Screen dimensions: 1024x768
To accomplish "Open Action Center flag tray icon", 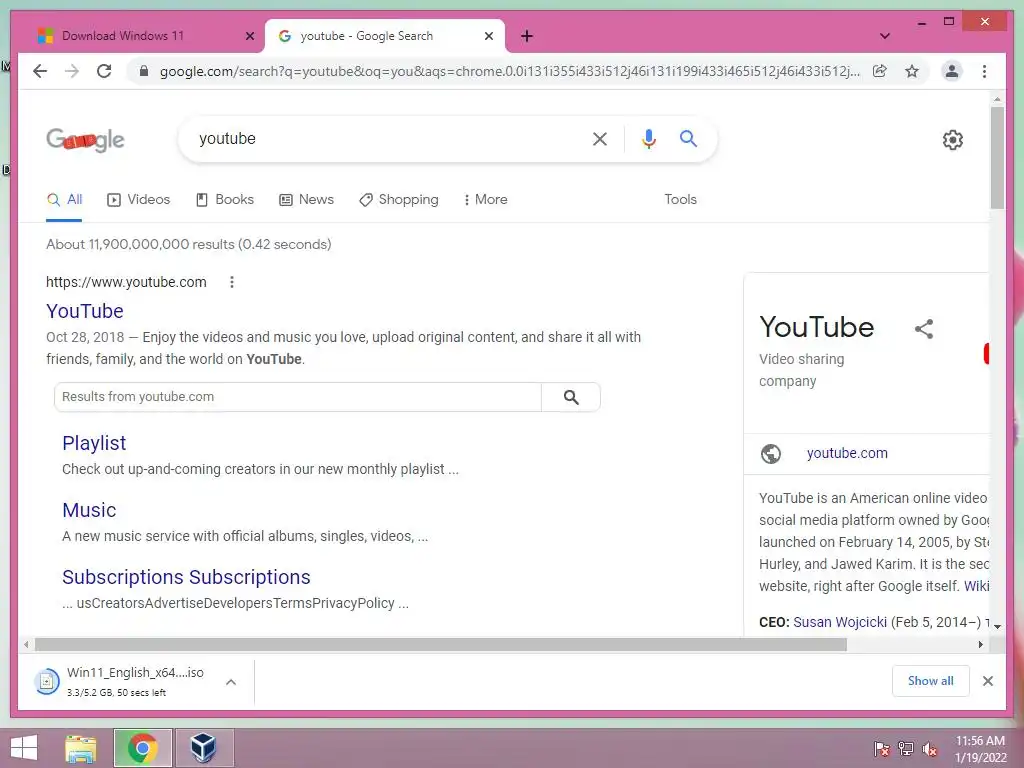I will 882,749.
